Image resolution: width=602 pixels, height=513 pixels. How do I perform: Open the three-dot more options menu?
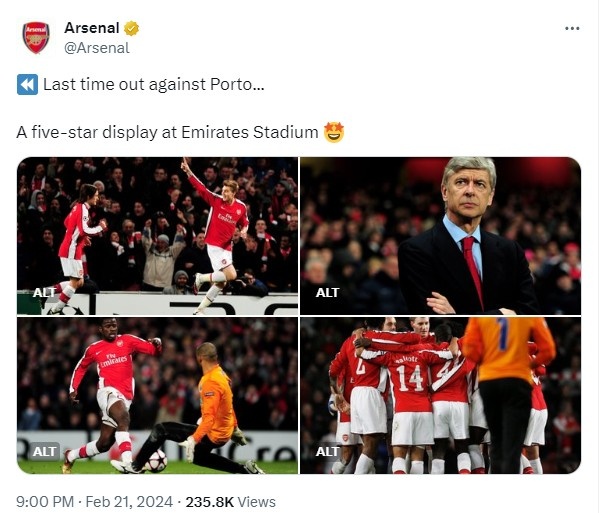pos(572,28)
